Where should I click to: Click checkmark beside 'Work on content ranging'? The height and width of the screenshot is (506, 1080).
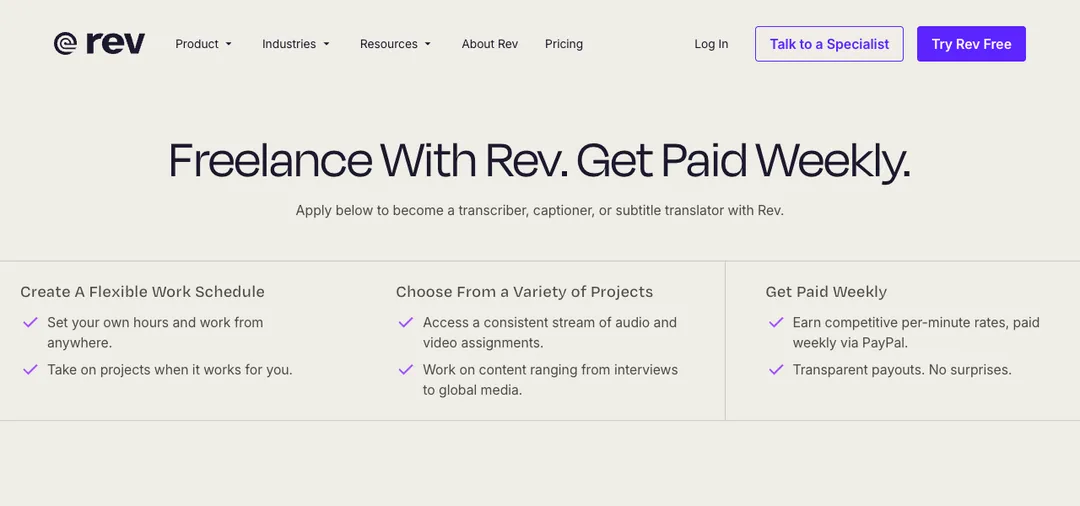(406, 370)
